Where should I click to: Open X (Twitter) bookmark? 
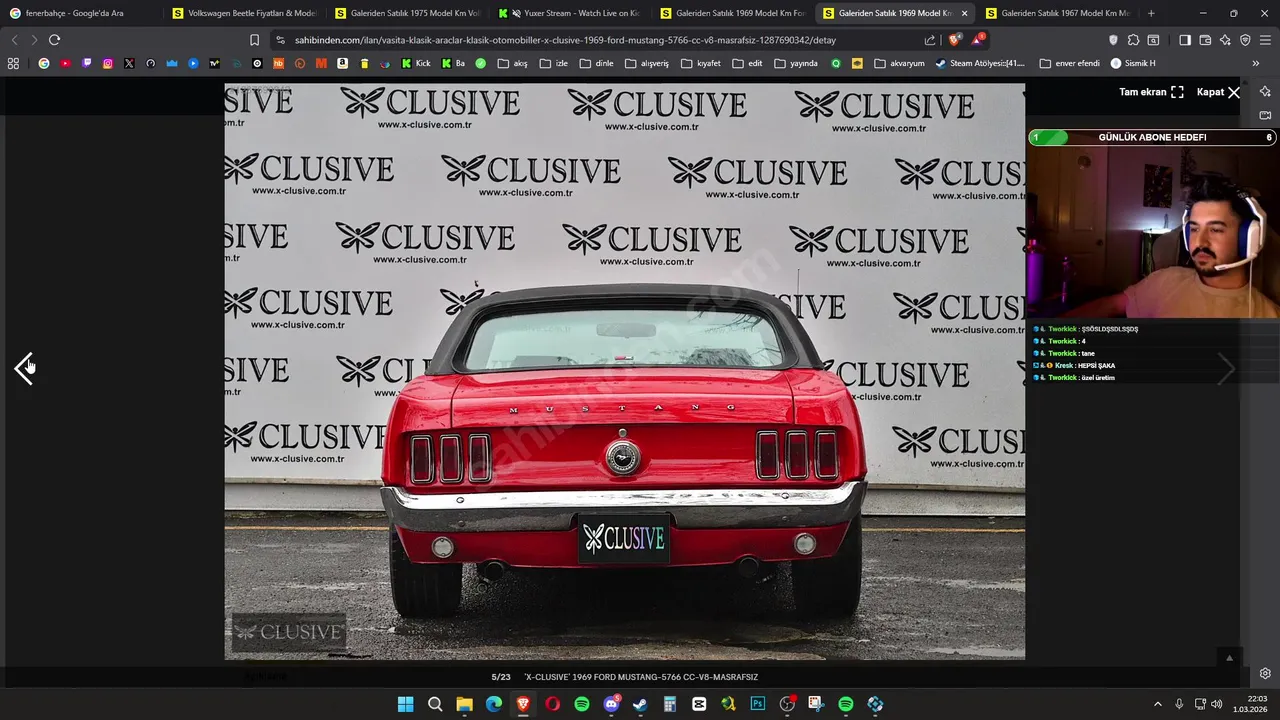(x=129, y=63)
